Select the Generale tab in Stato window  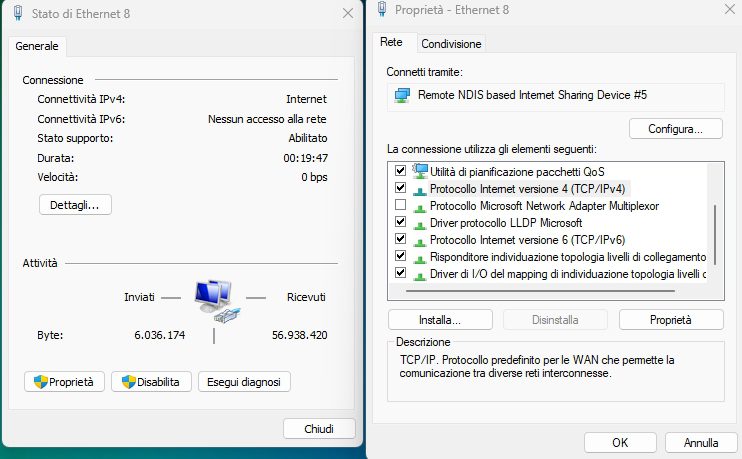(37, 46)
